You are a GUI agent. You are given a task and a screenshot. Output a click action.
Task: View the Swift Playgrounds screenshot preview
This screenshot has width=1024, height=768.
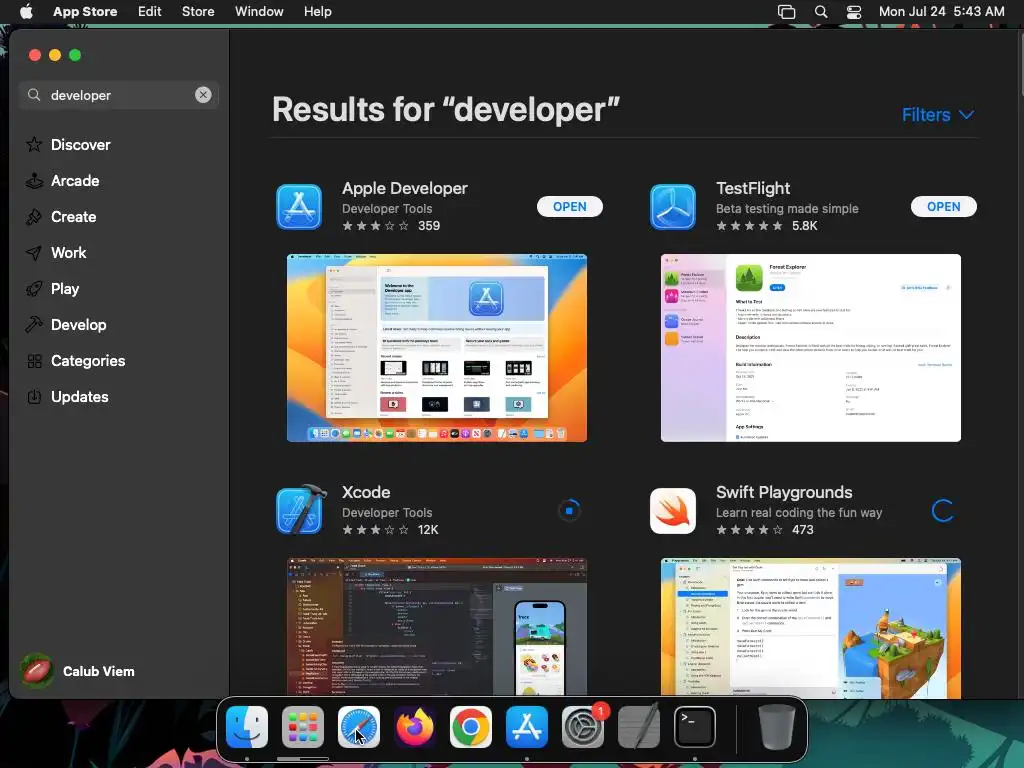tap(810, 627)
